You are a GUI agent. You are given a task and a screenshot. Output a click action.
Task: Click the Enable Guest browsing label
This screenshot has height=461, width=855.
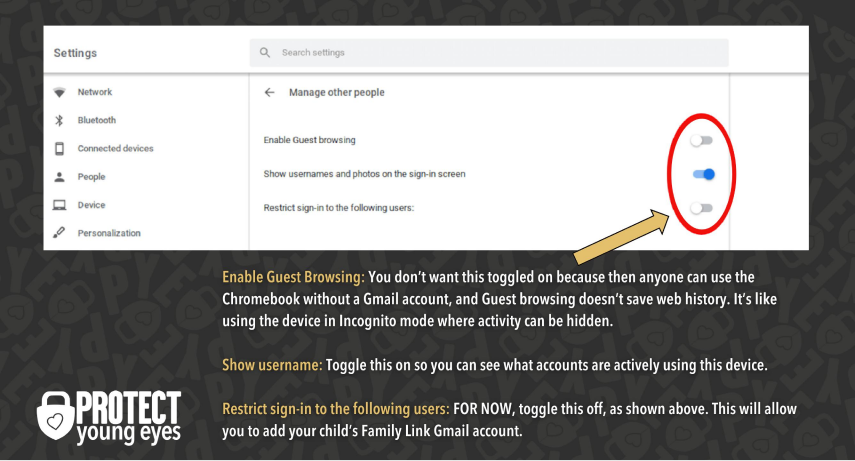(x=309, y=140)
